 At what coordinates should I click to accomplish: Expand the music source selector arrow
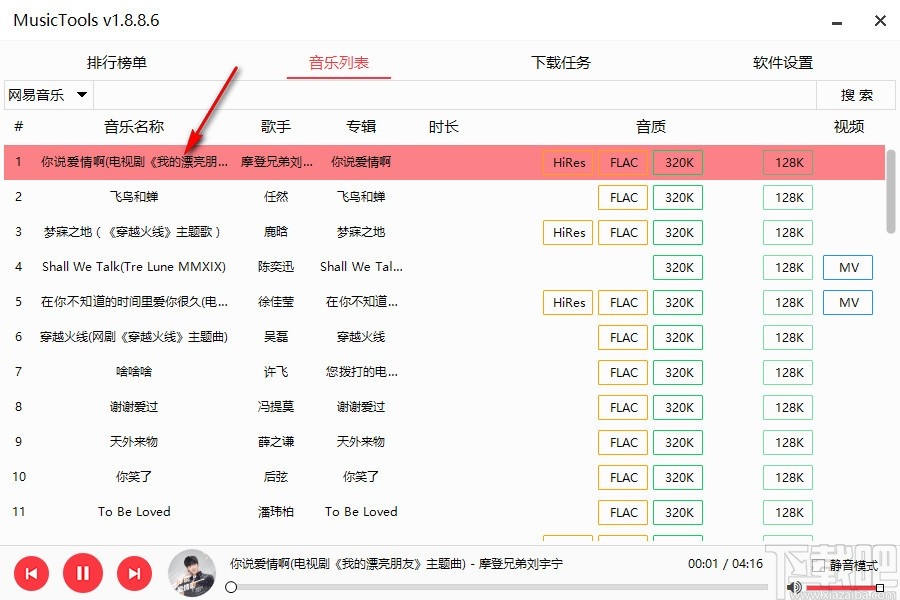click(81, 94)
